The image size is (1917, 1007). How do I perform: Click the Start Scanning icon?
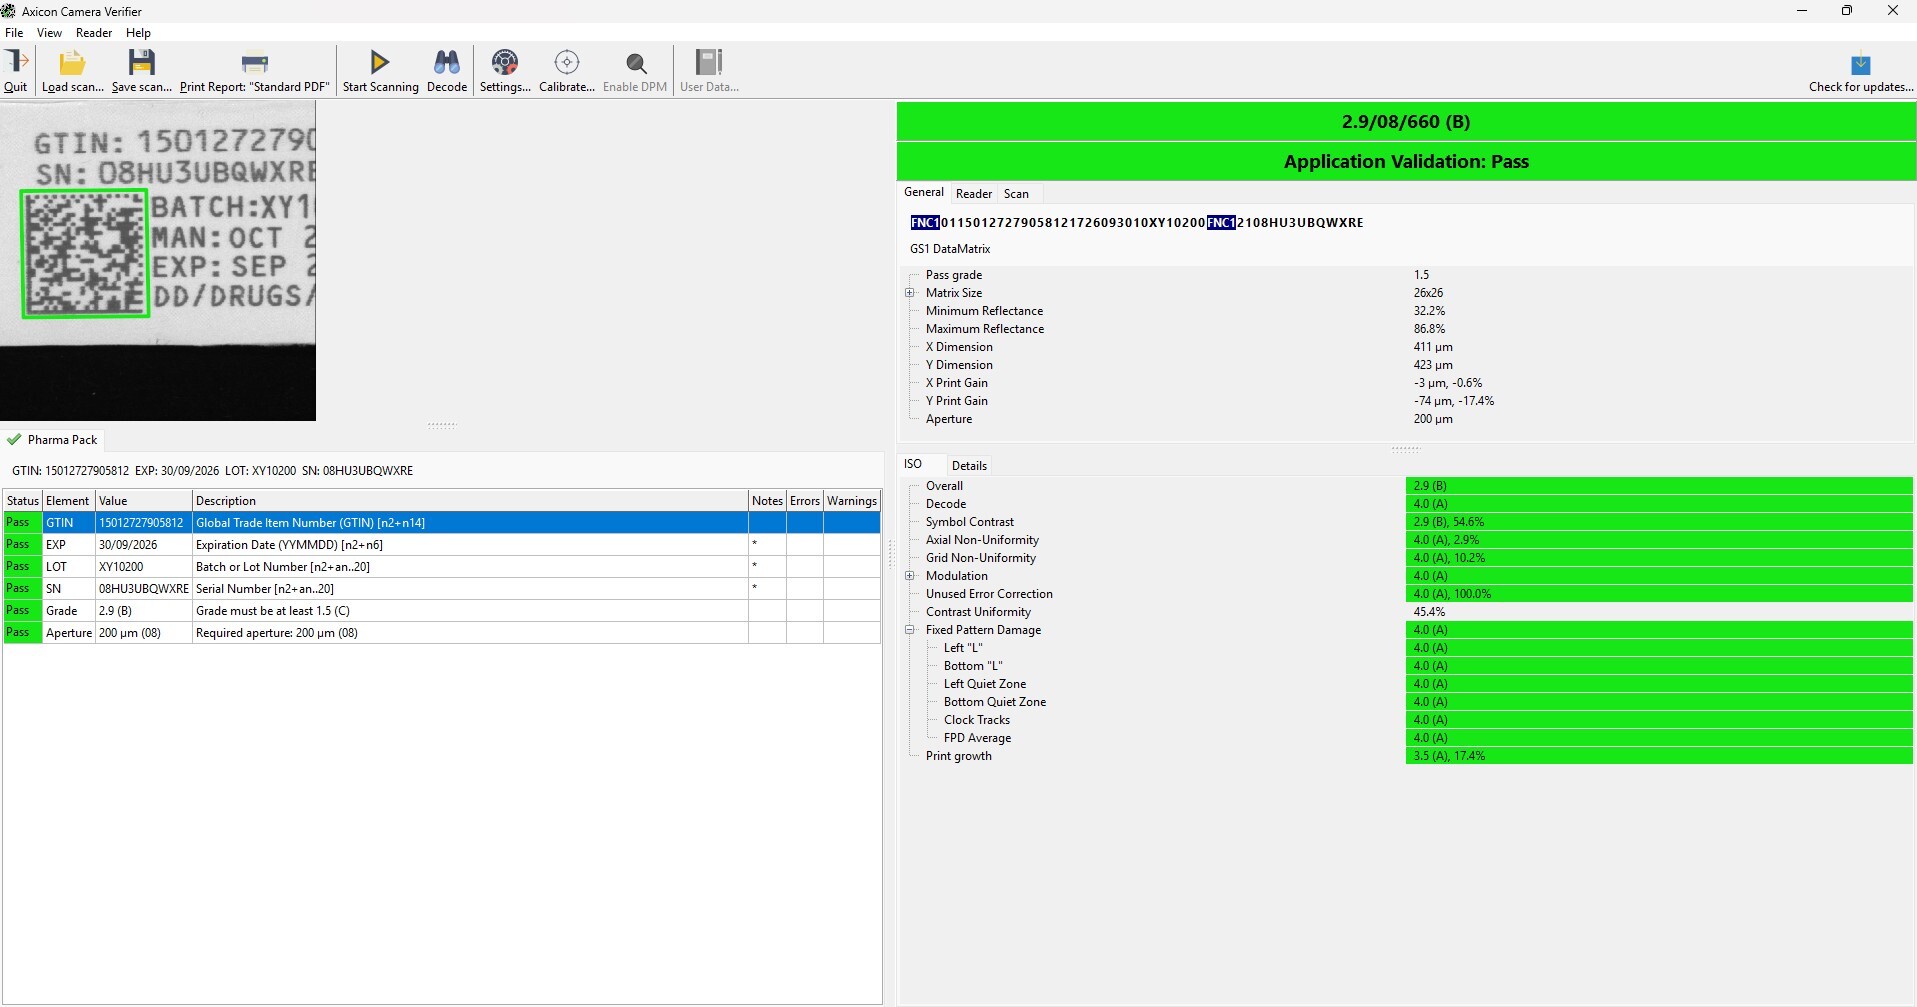tap(378, 62)
